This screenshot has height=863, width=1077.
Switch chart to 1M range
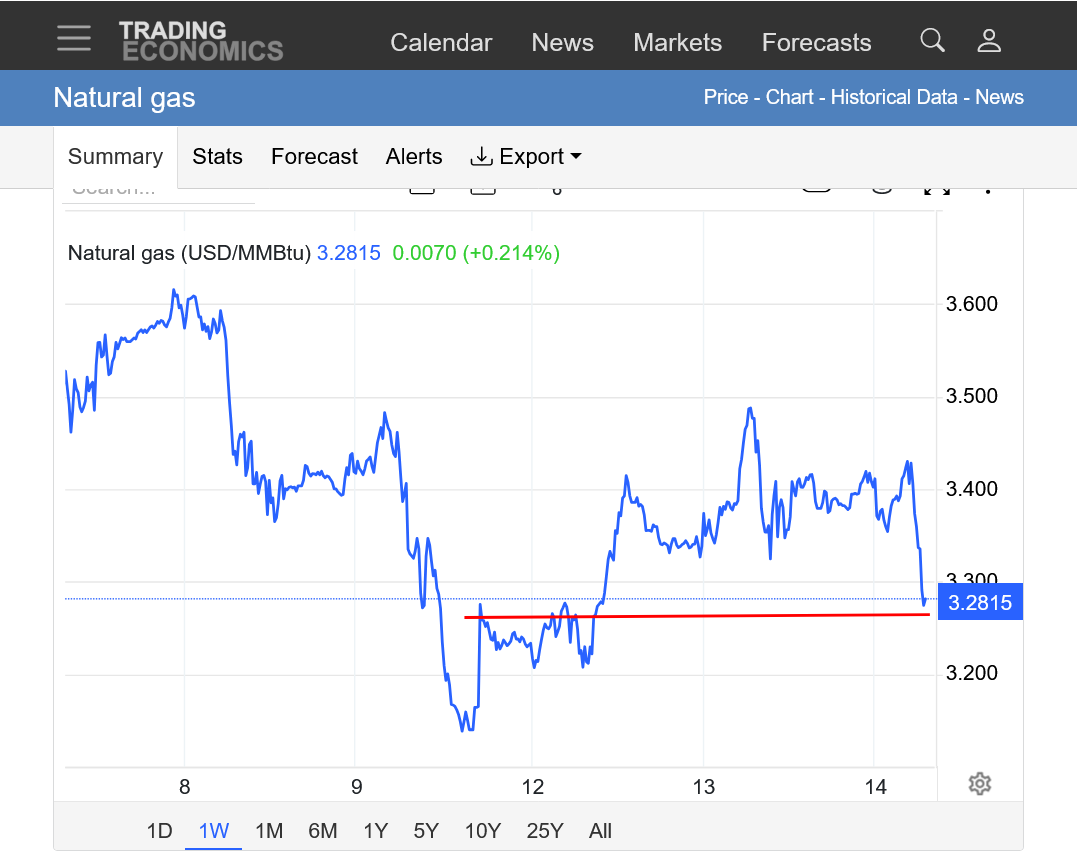pyautogui.click(x=269, y=831)
